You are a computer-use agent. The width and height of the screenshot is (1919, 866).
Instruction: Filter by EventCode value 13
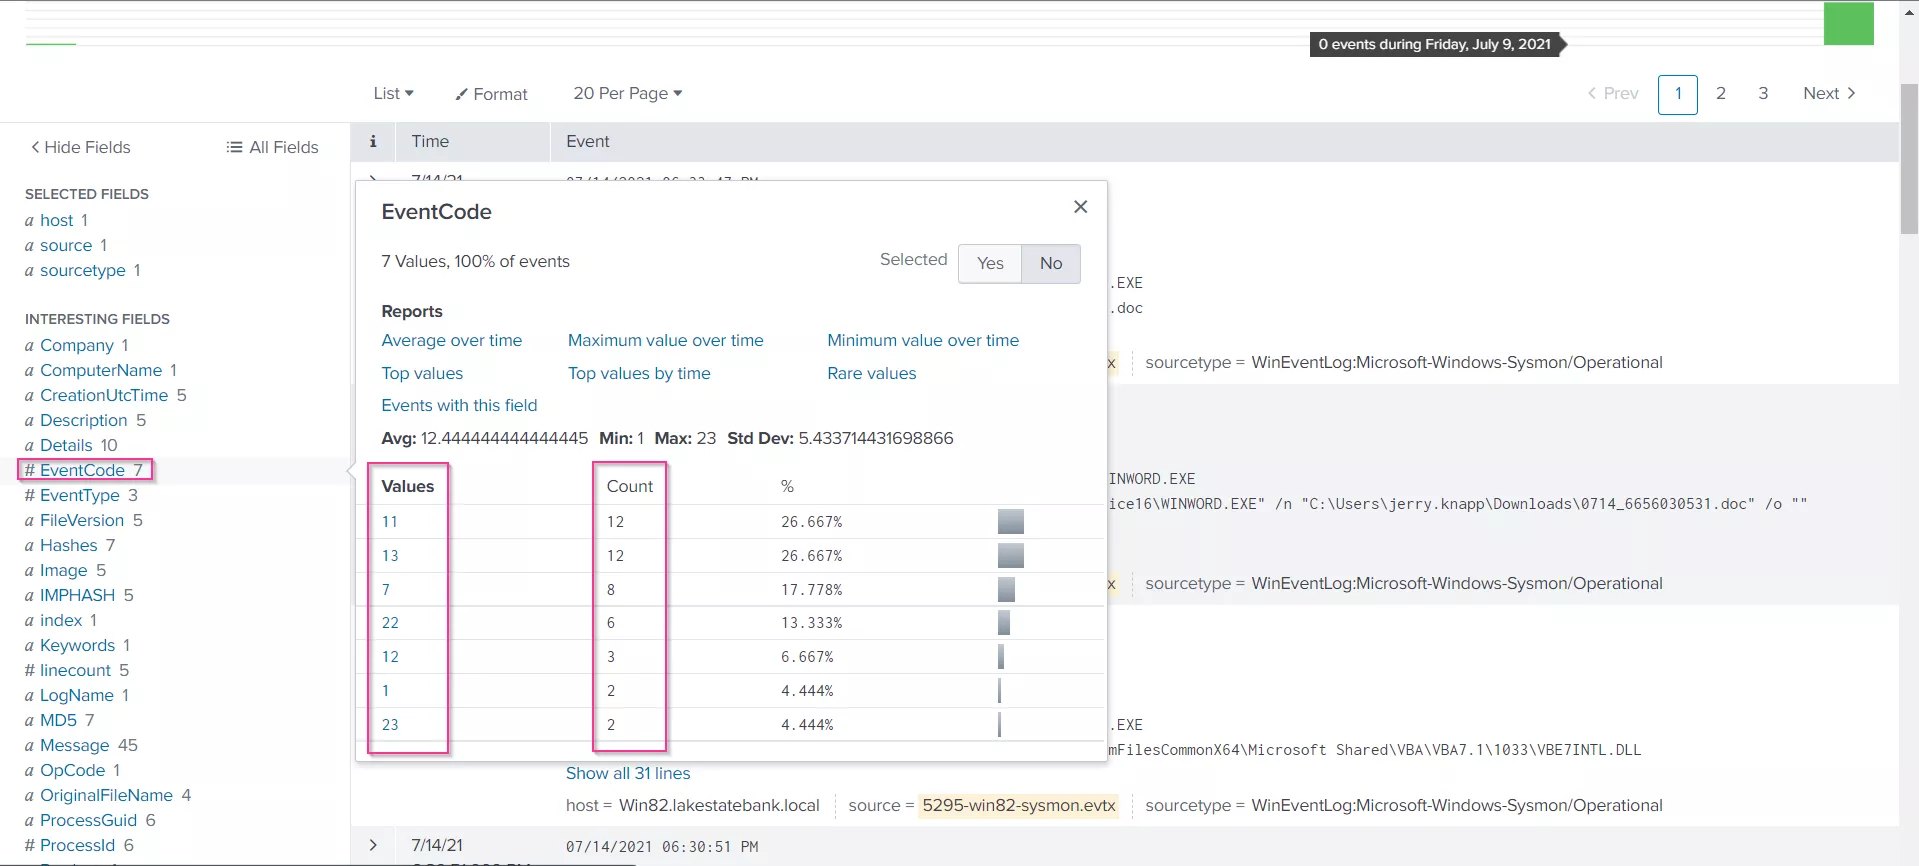(x=390, y=556)
